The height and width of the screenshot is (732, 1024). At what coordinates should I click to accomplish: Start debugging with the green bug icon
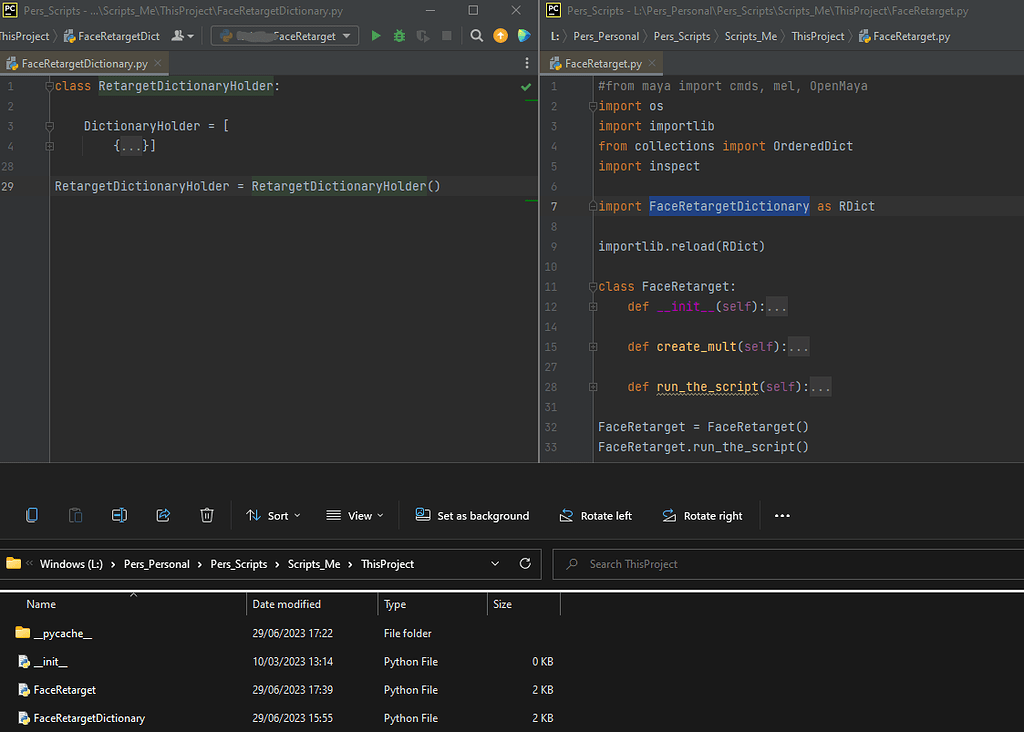click(x=399, y=36)
